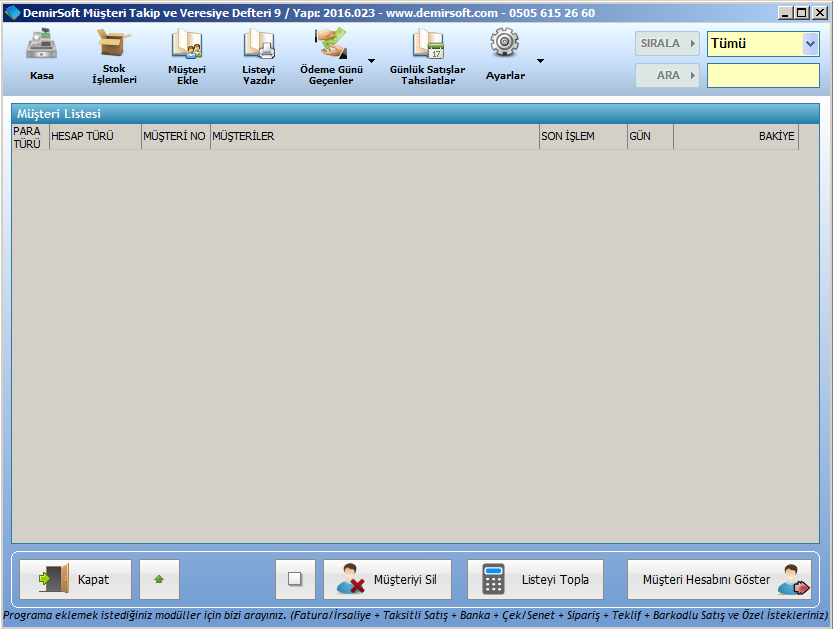The width and height of the screenshot is (833, 629).
Task: Toggle the checkbox beside Müşteriyi Sil
Action: (x=295, y=579)
